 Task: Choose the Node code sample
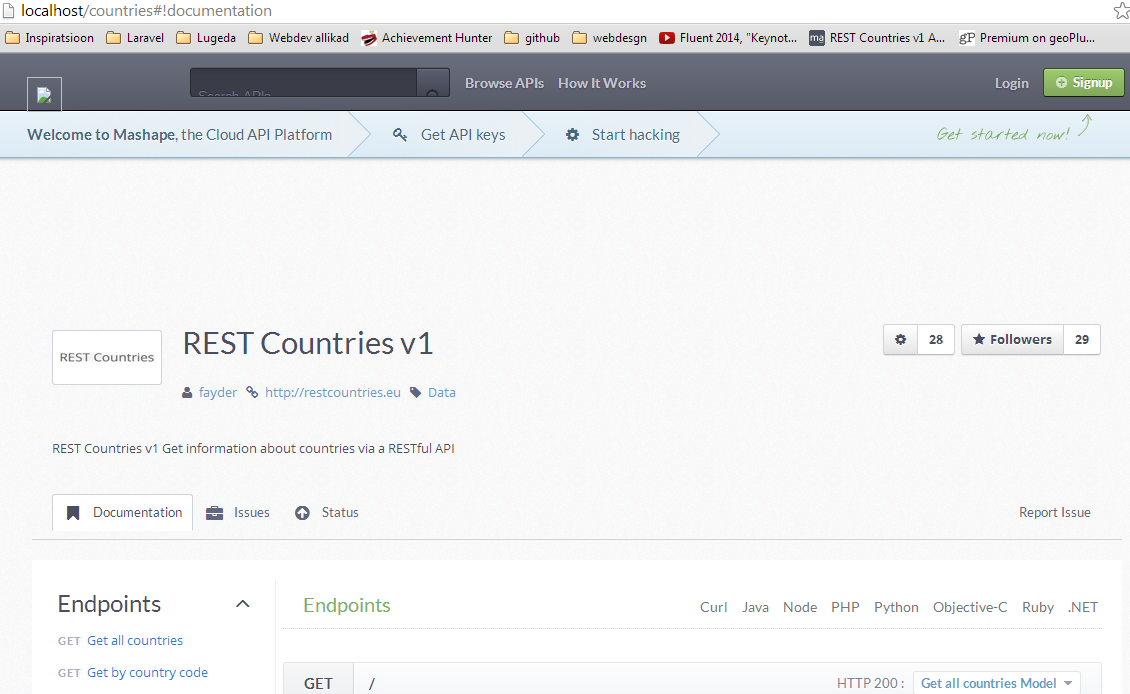point(800,607)
